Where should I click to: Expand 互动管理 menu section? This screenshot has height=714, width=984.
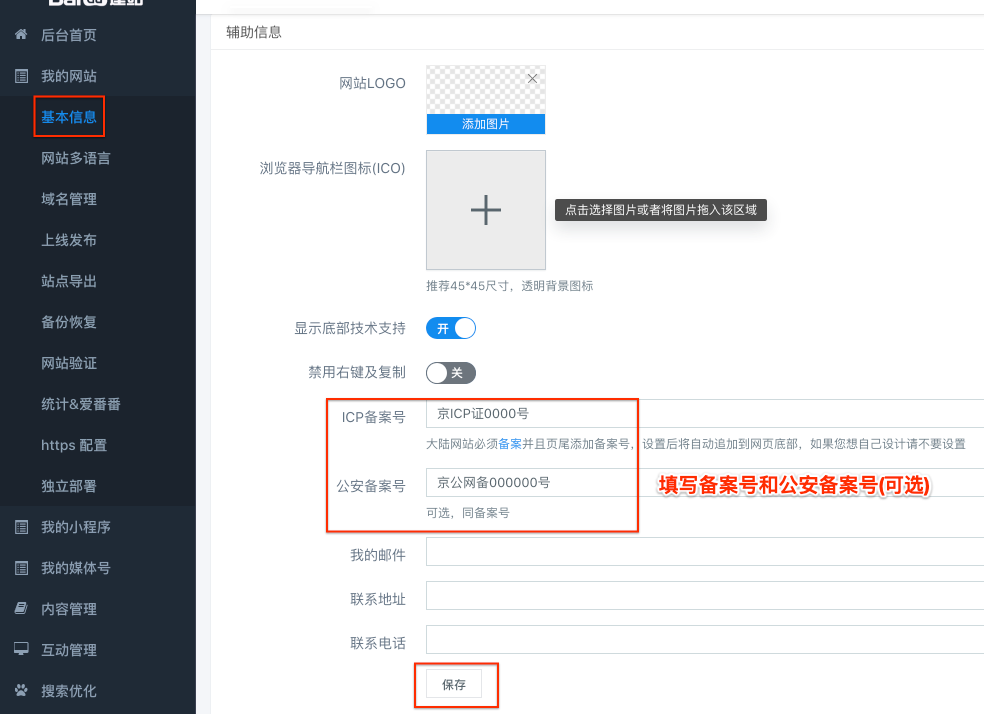69,650
